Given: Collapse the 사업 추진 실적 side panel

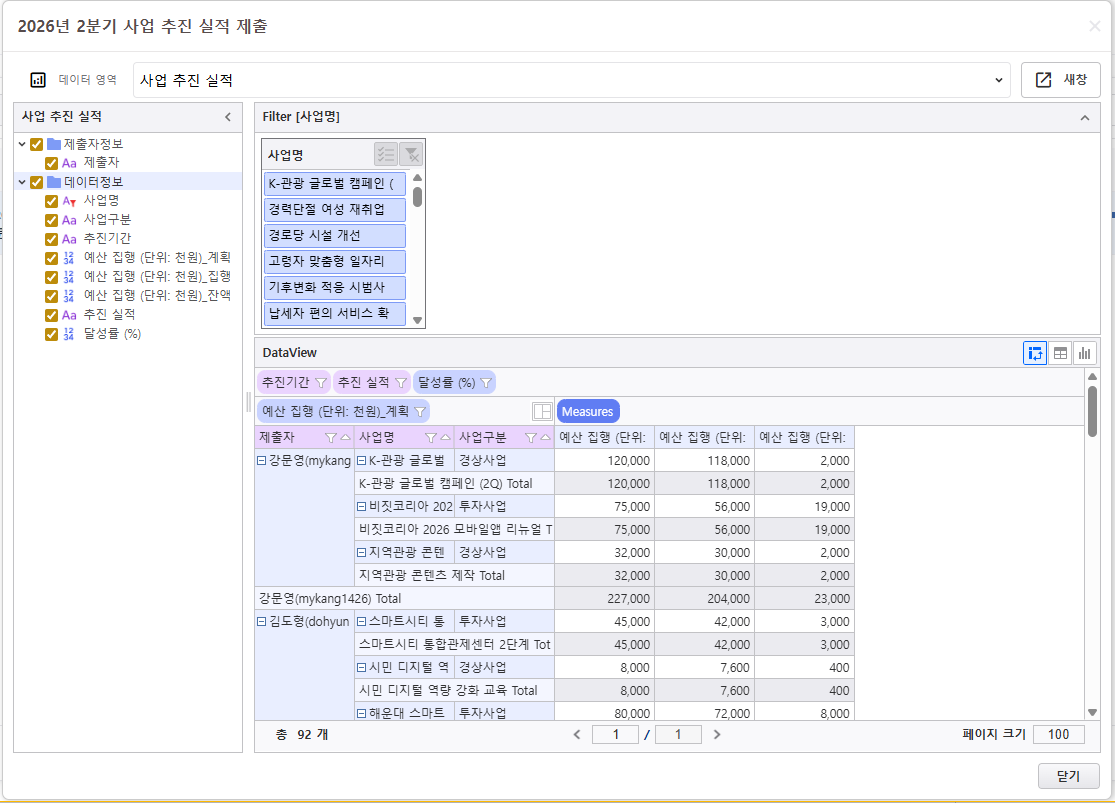Looking at the screenshot, I should click(x=228, y=117).
